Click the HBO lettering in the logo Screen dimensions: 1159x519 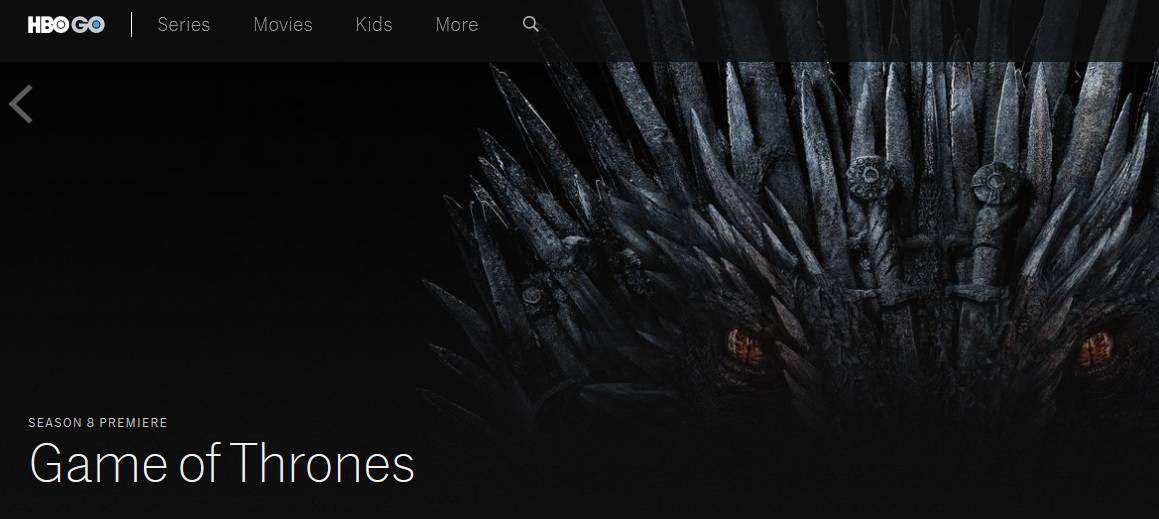tap(49, 25)
